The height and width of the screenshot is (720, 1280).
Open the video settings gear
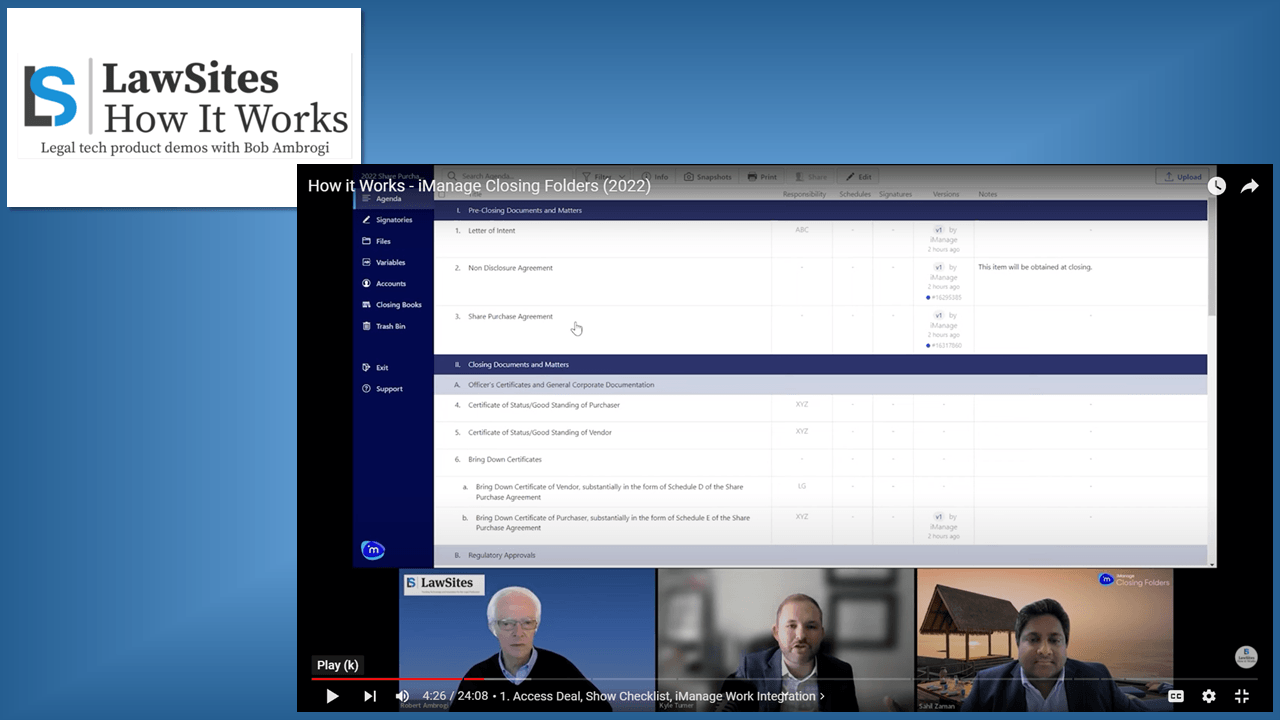point(1209,696)
